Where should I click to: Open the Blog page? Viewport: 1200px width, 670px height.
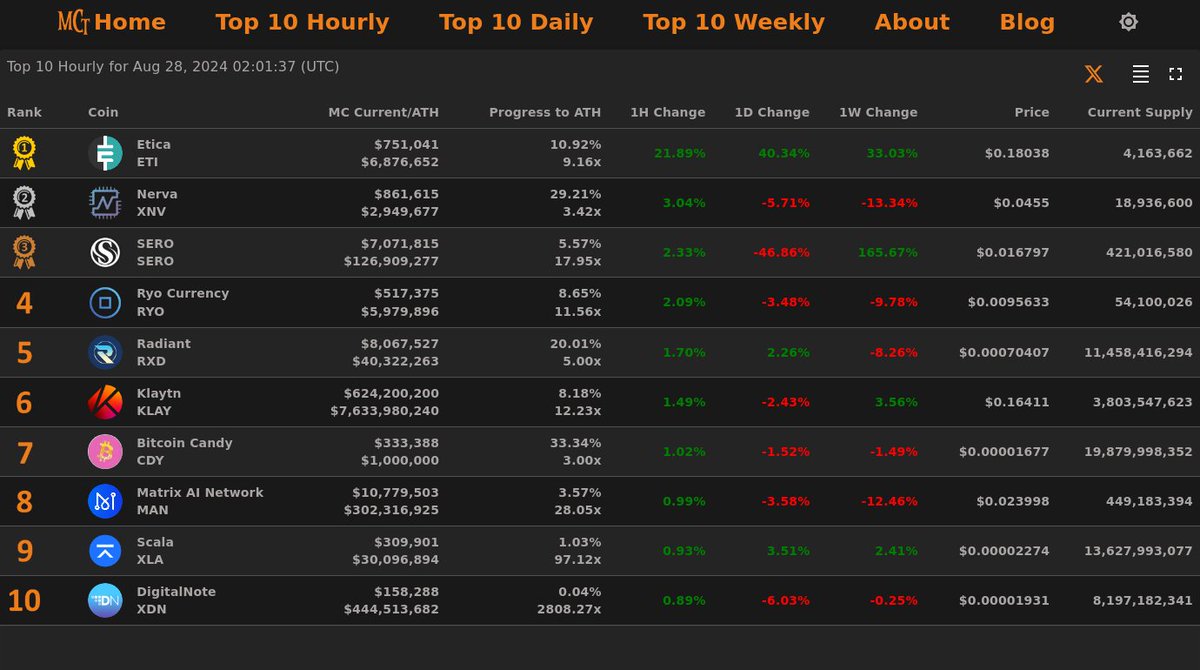tap(1027, 22)
